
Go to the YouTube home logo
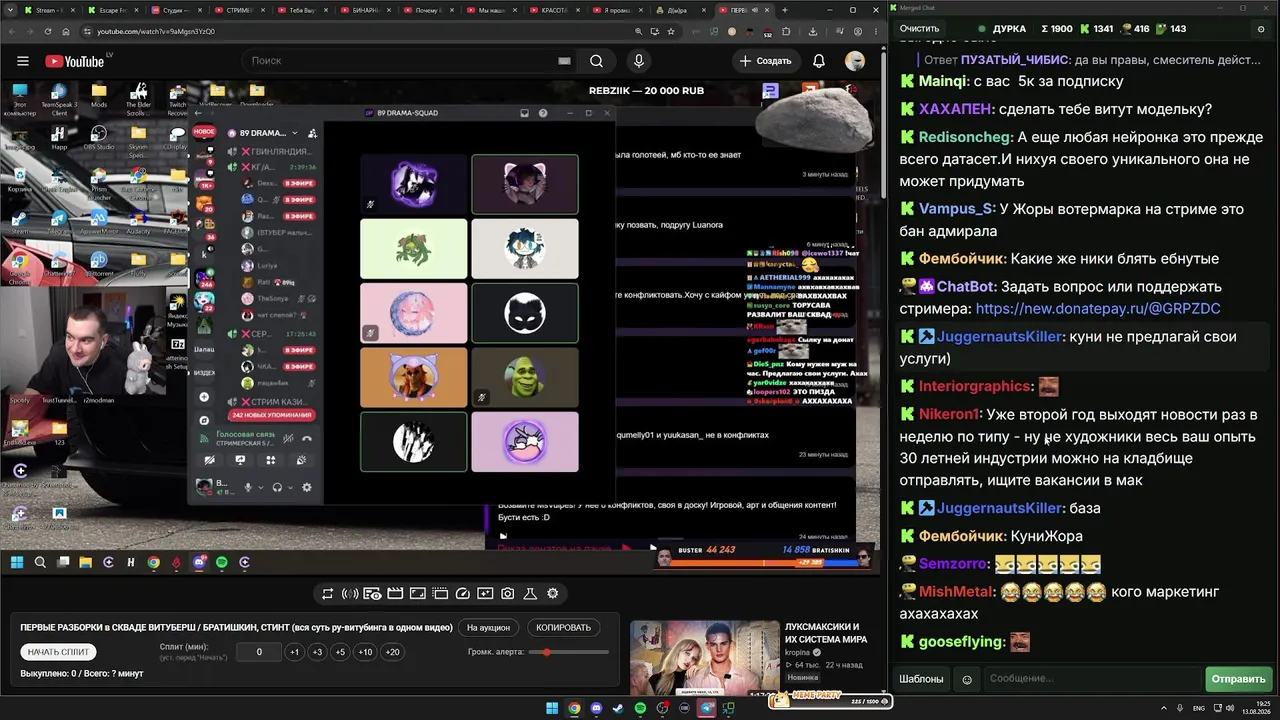(74, 61)
